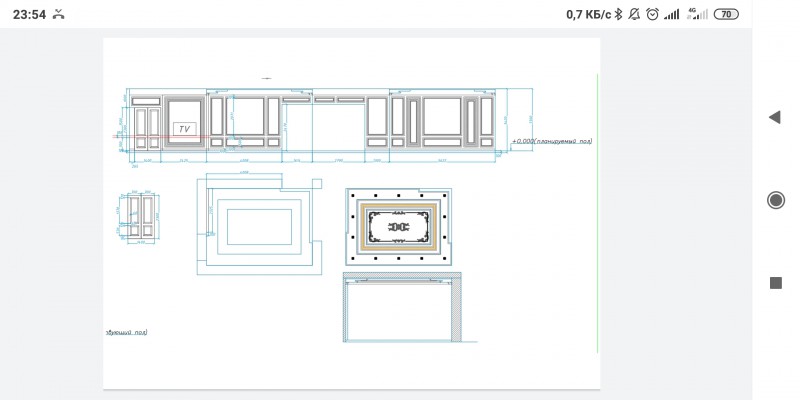
Task: Tap the first cellular signal strength icon
Action: tap(671, 14)
